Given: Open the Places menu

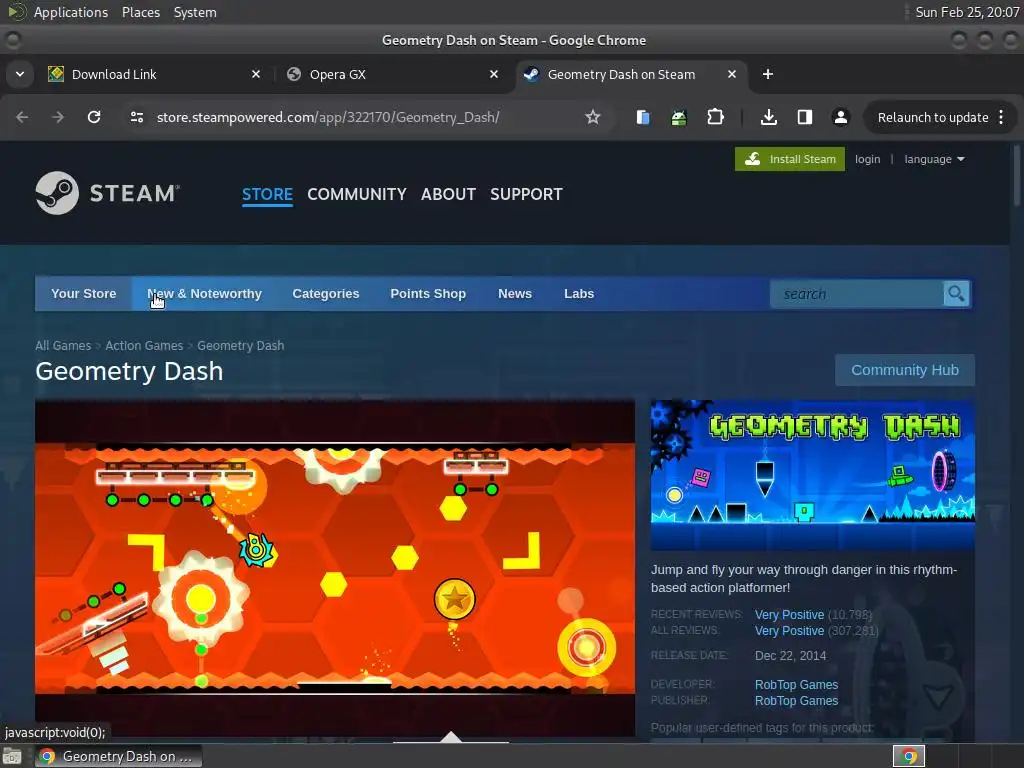Looking at the screenshot, I should [x=141, y=12].
